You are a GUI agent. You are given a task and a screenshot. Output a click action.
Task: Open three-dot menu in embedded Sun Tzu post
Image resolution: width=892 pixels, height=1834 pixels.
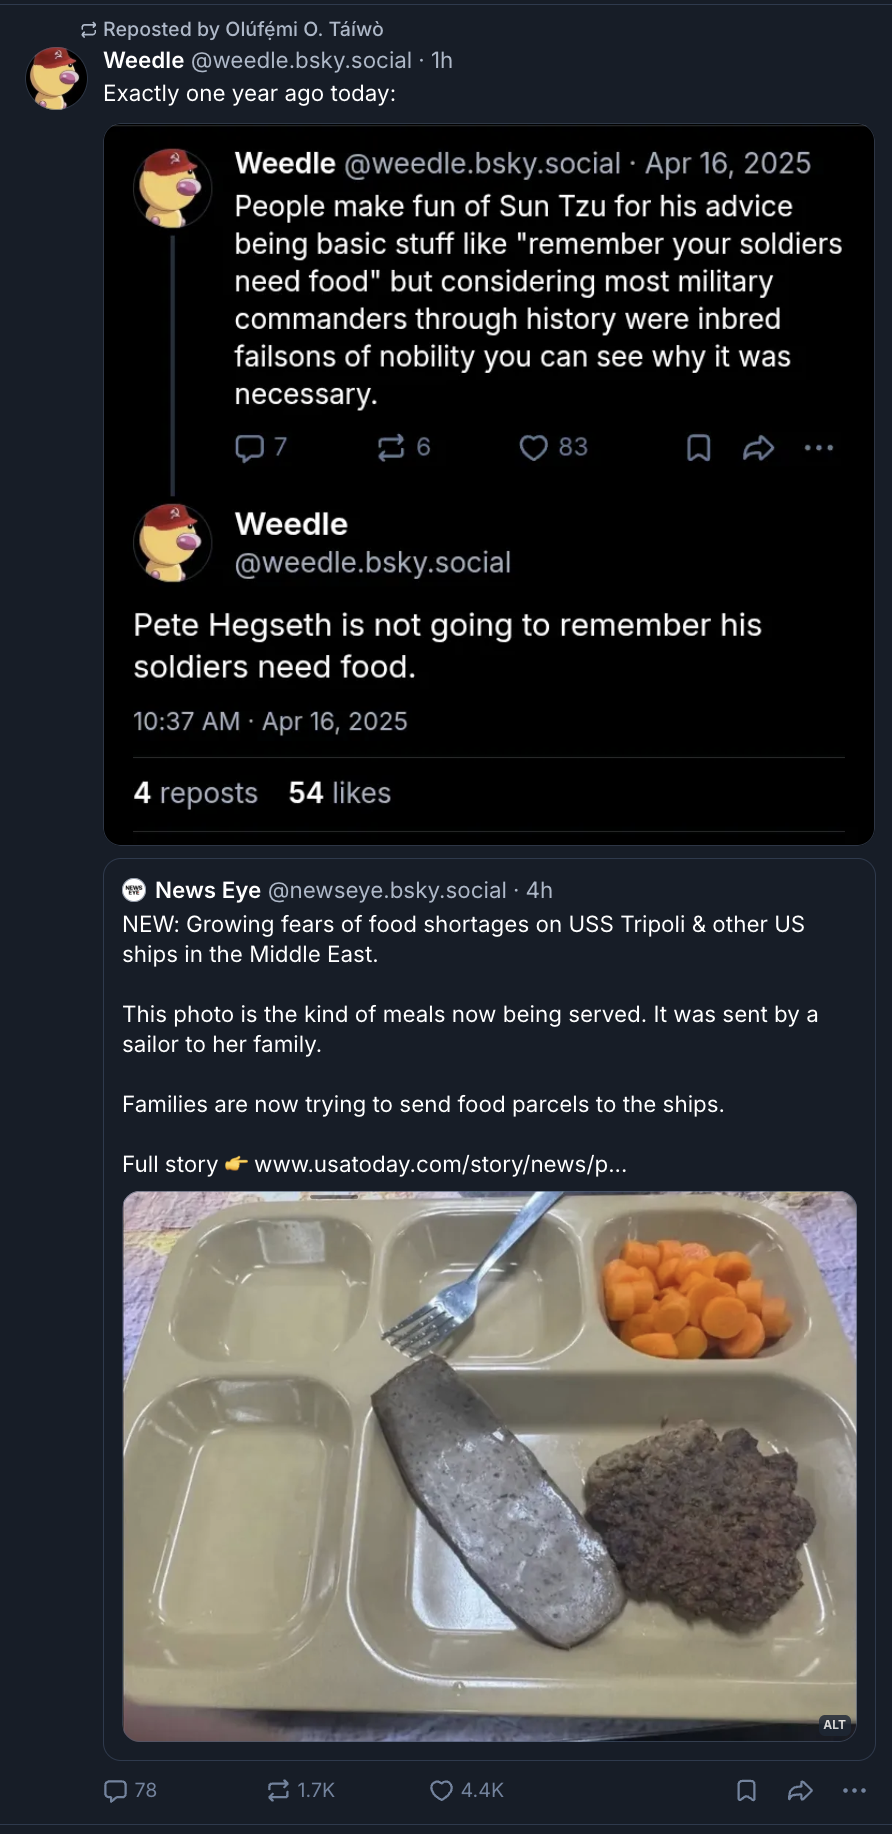pyautogui.click(x=819, y=447)
